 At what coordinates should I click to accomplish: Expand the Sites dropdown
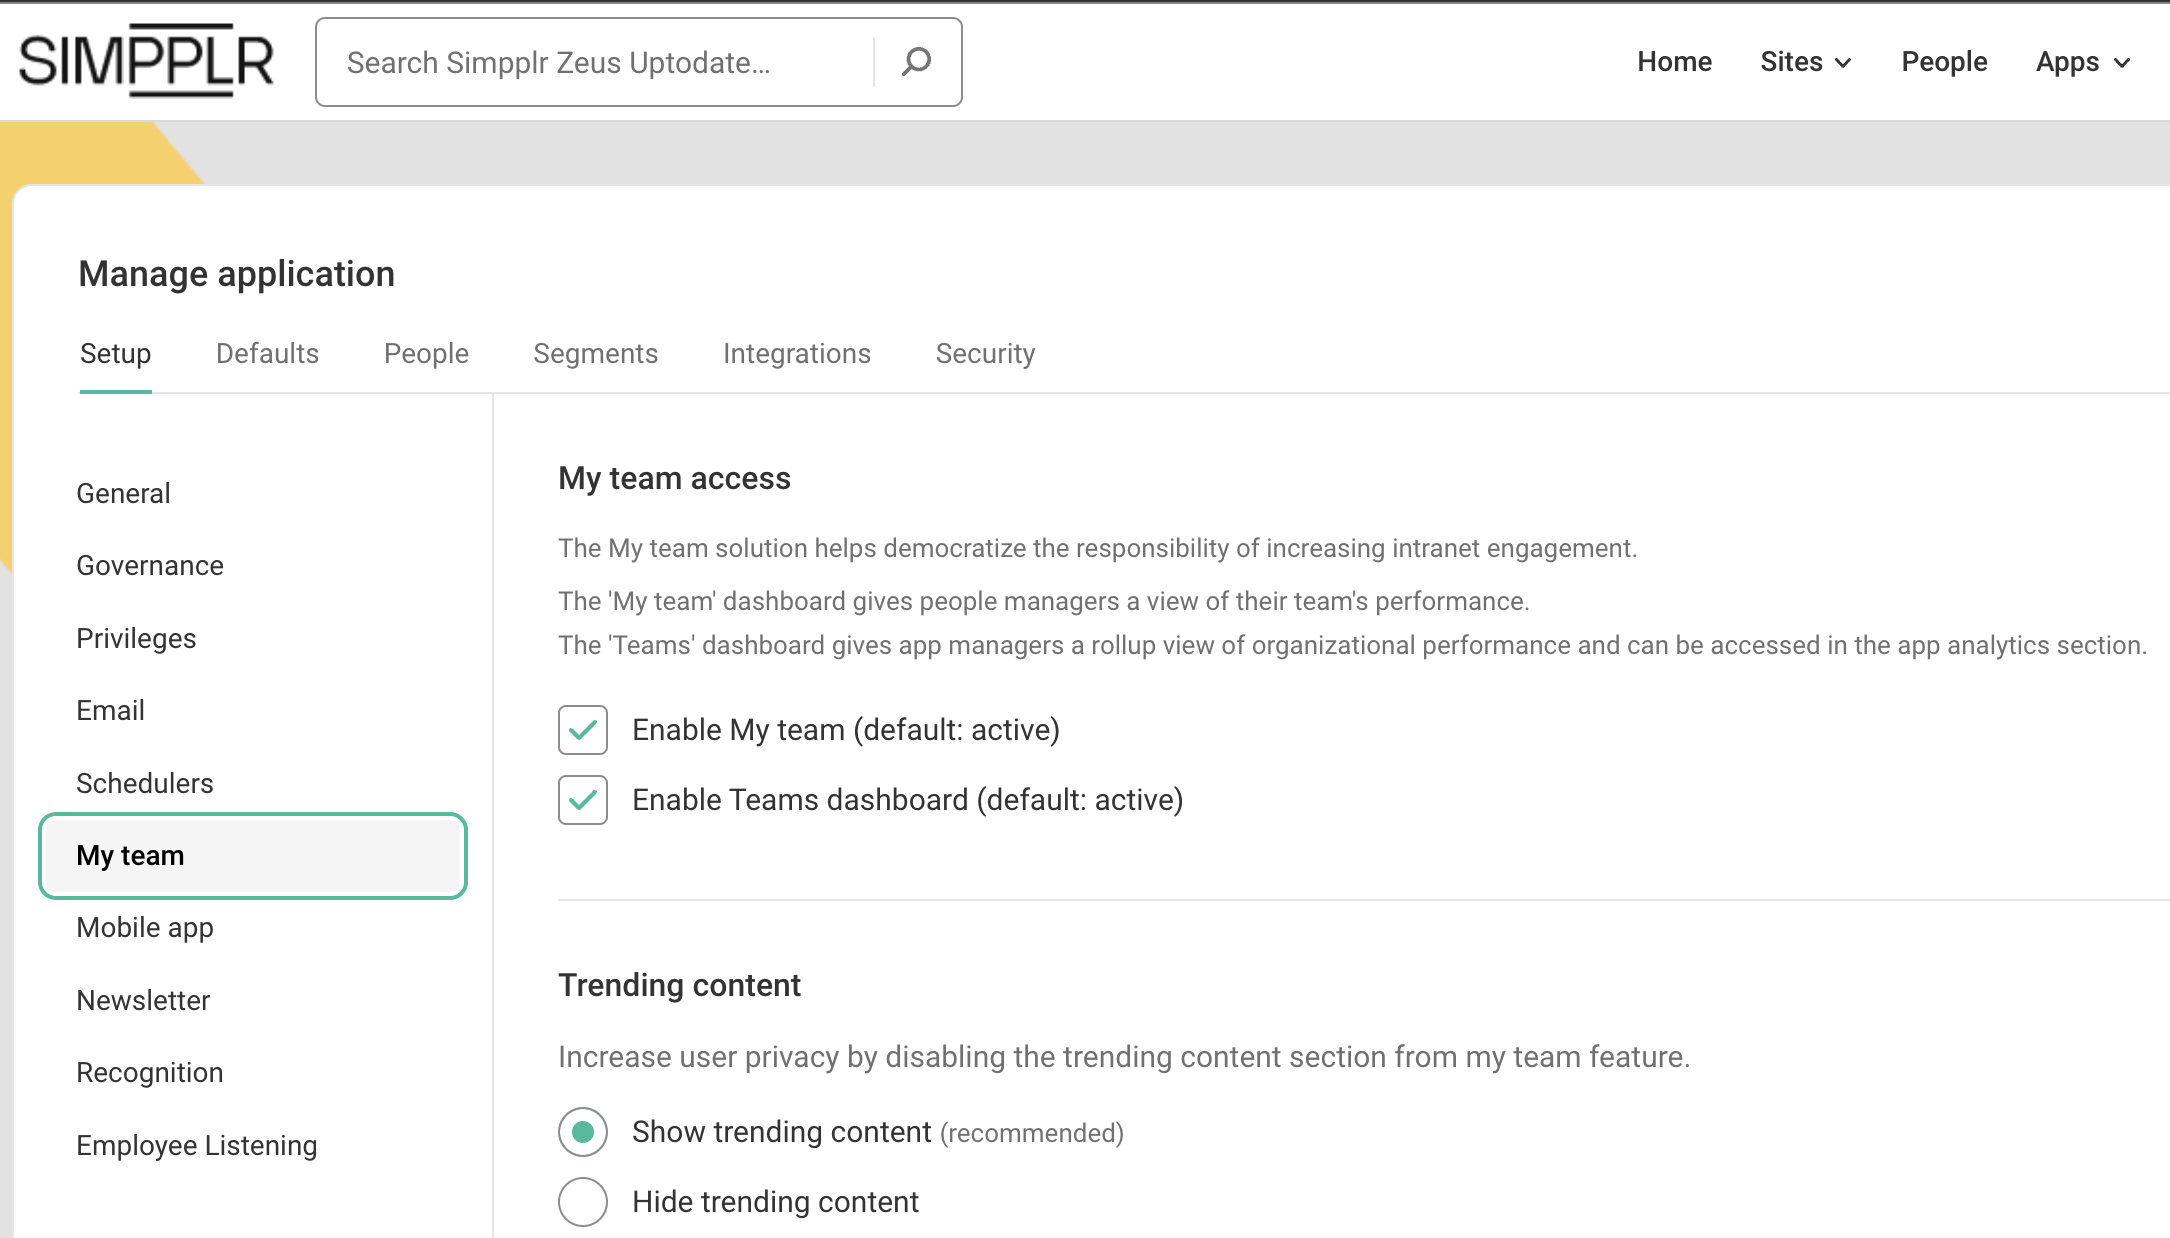coord(1806,62)
